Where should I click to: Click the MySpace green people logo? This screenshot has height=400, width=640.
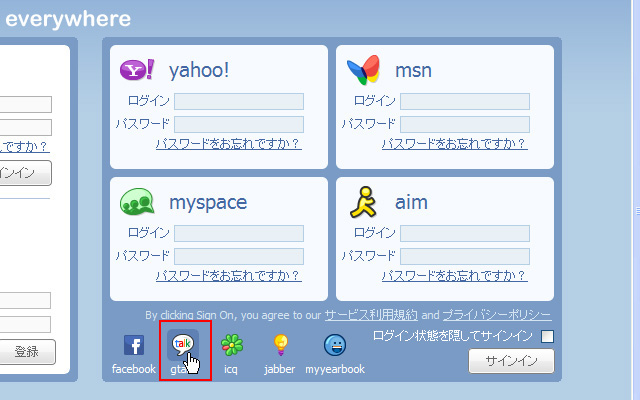[137, 202]
